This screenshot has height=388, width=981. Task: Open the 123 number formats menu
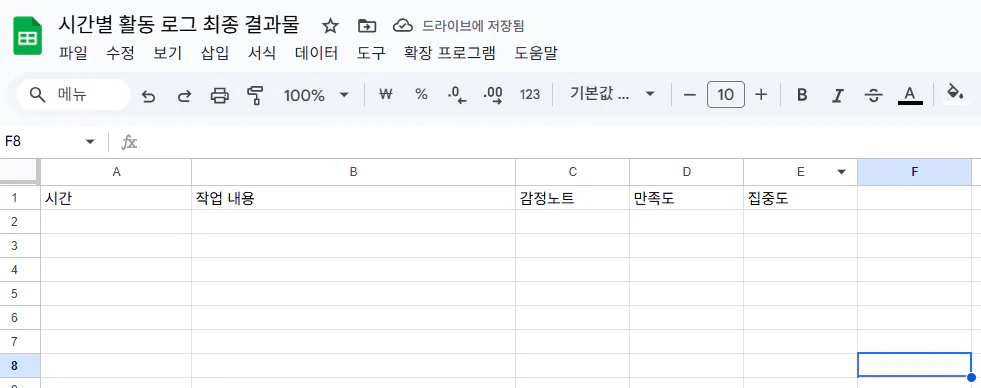[529, 94]
